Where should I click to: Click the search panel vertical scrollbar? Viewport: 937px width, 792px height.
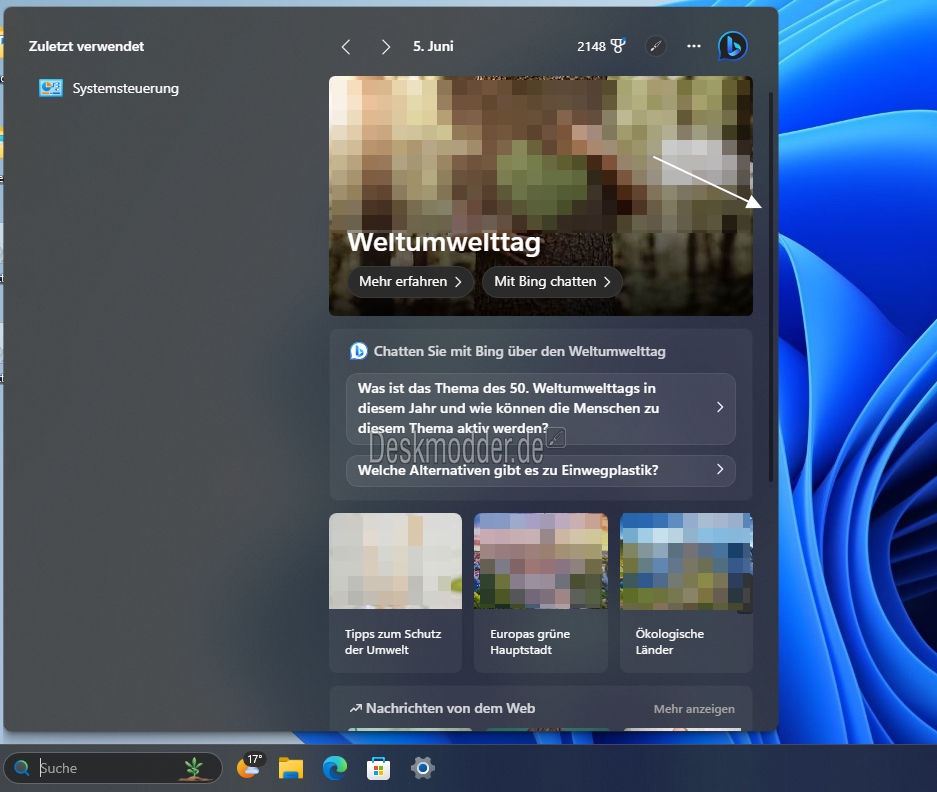click(x=771, y=287)
